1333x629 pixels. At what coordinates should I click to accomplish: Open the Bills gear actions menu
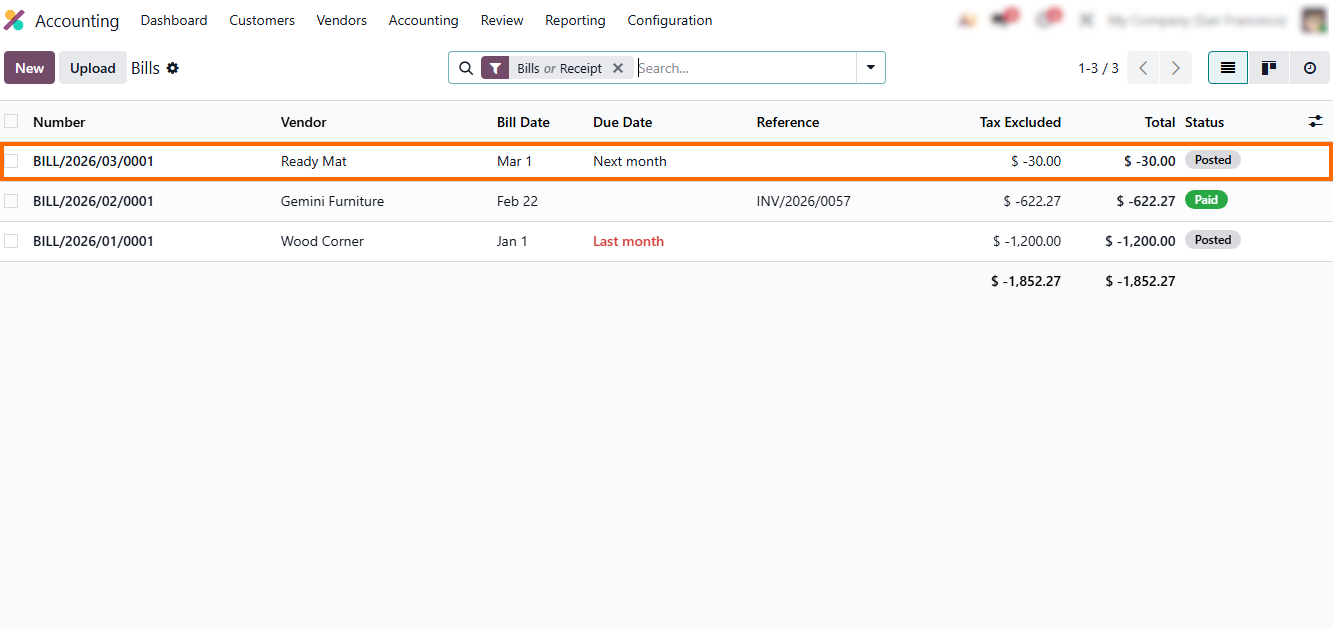pos(173,68)
